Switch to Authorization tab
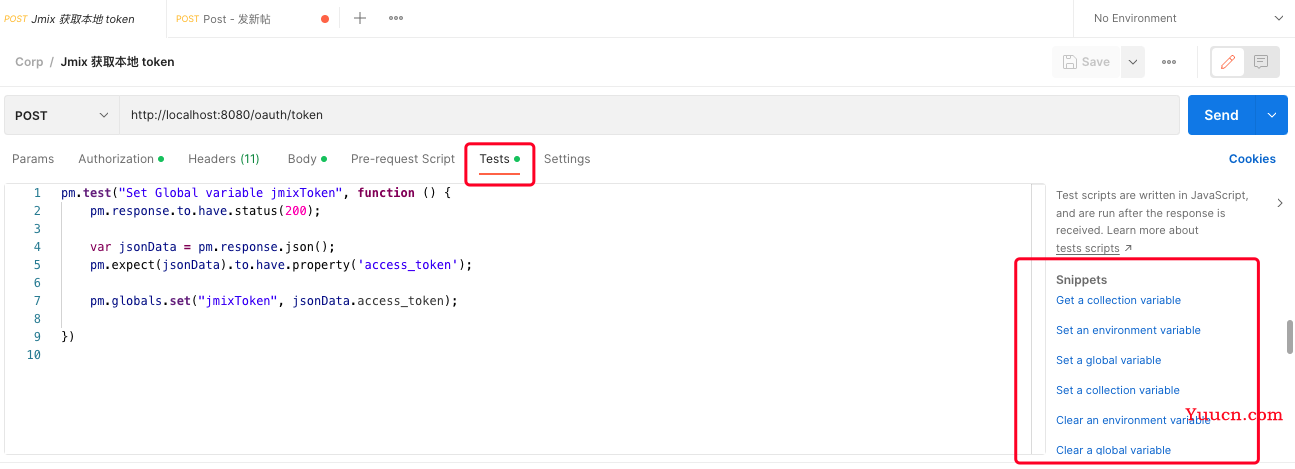 (x=121, y=159)
